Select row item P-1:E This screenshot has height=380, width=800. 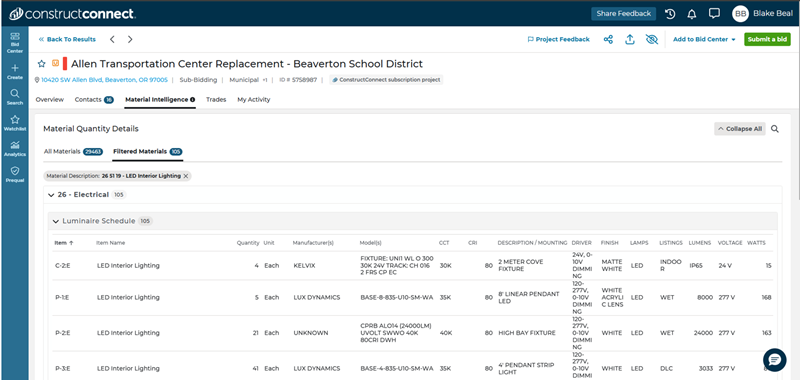point(62,297)
